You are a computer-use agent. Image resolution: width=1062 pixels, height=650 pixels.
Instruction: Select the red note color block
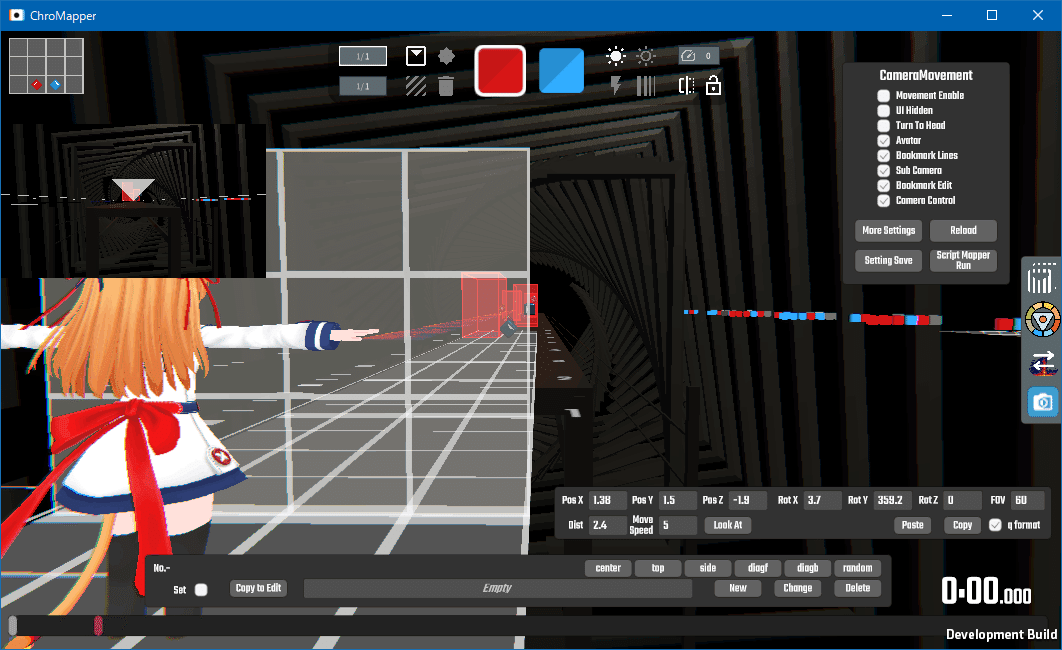[500, 70]
